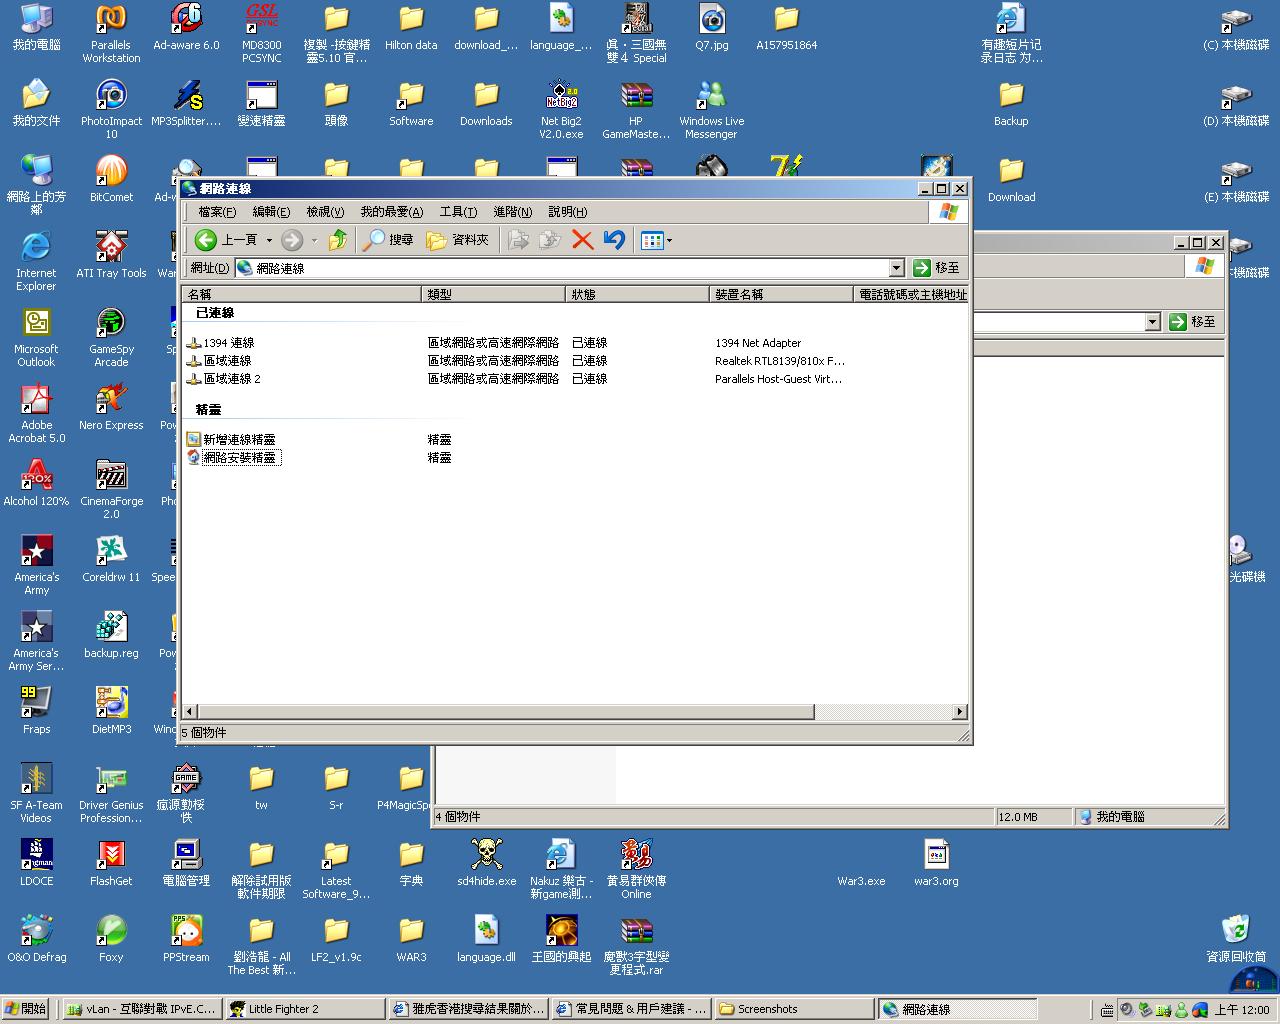The image size is (1280, 1024).
Task: Click the green Back arrow button
Action: [x=206, y=240]
